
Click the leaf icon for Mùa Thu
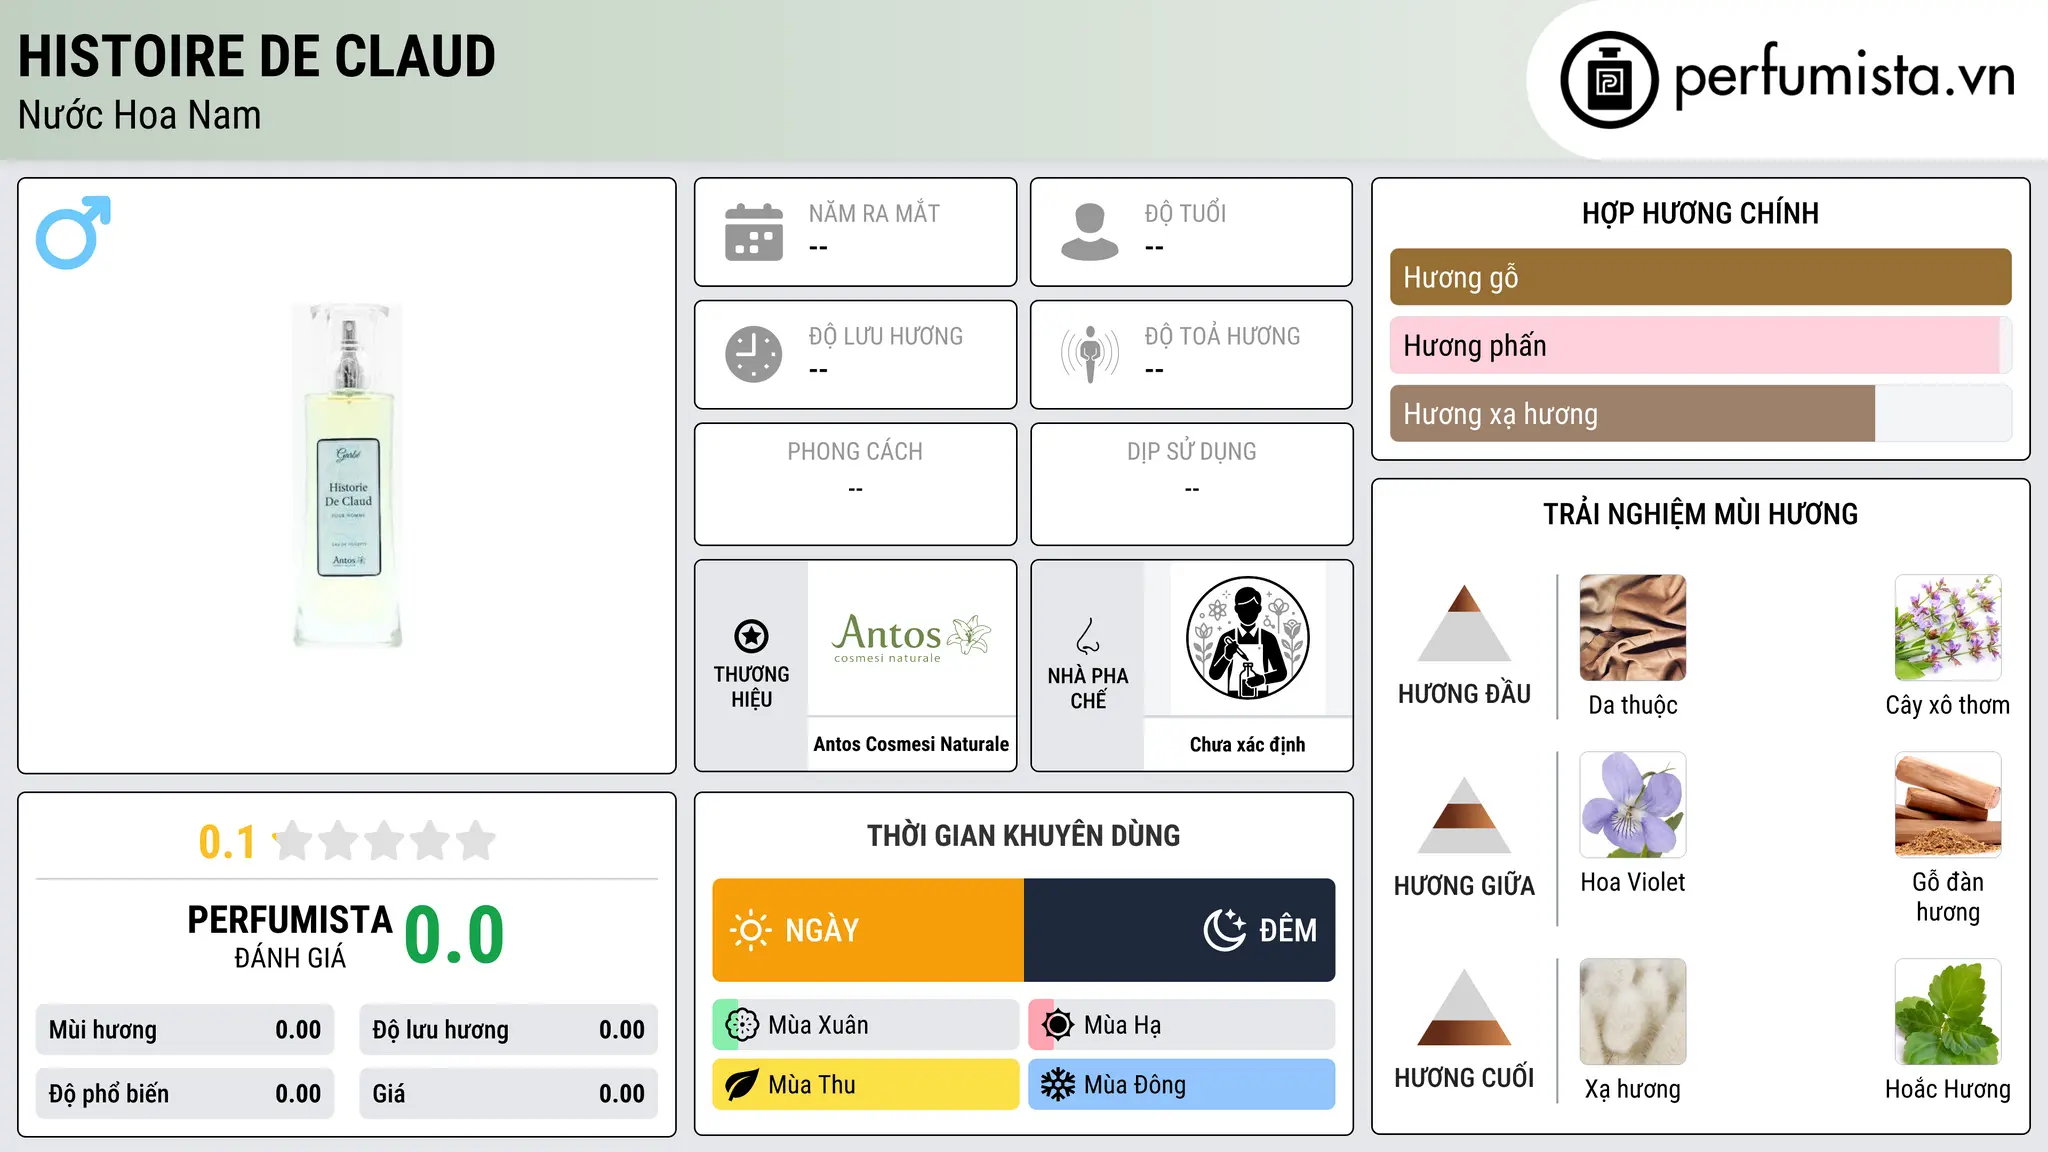click(x=742, y=1085)
